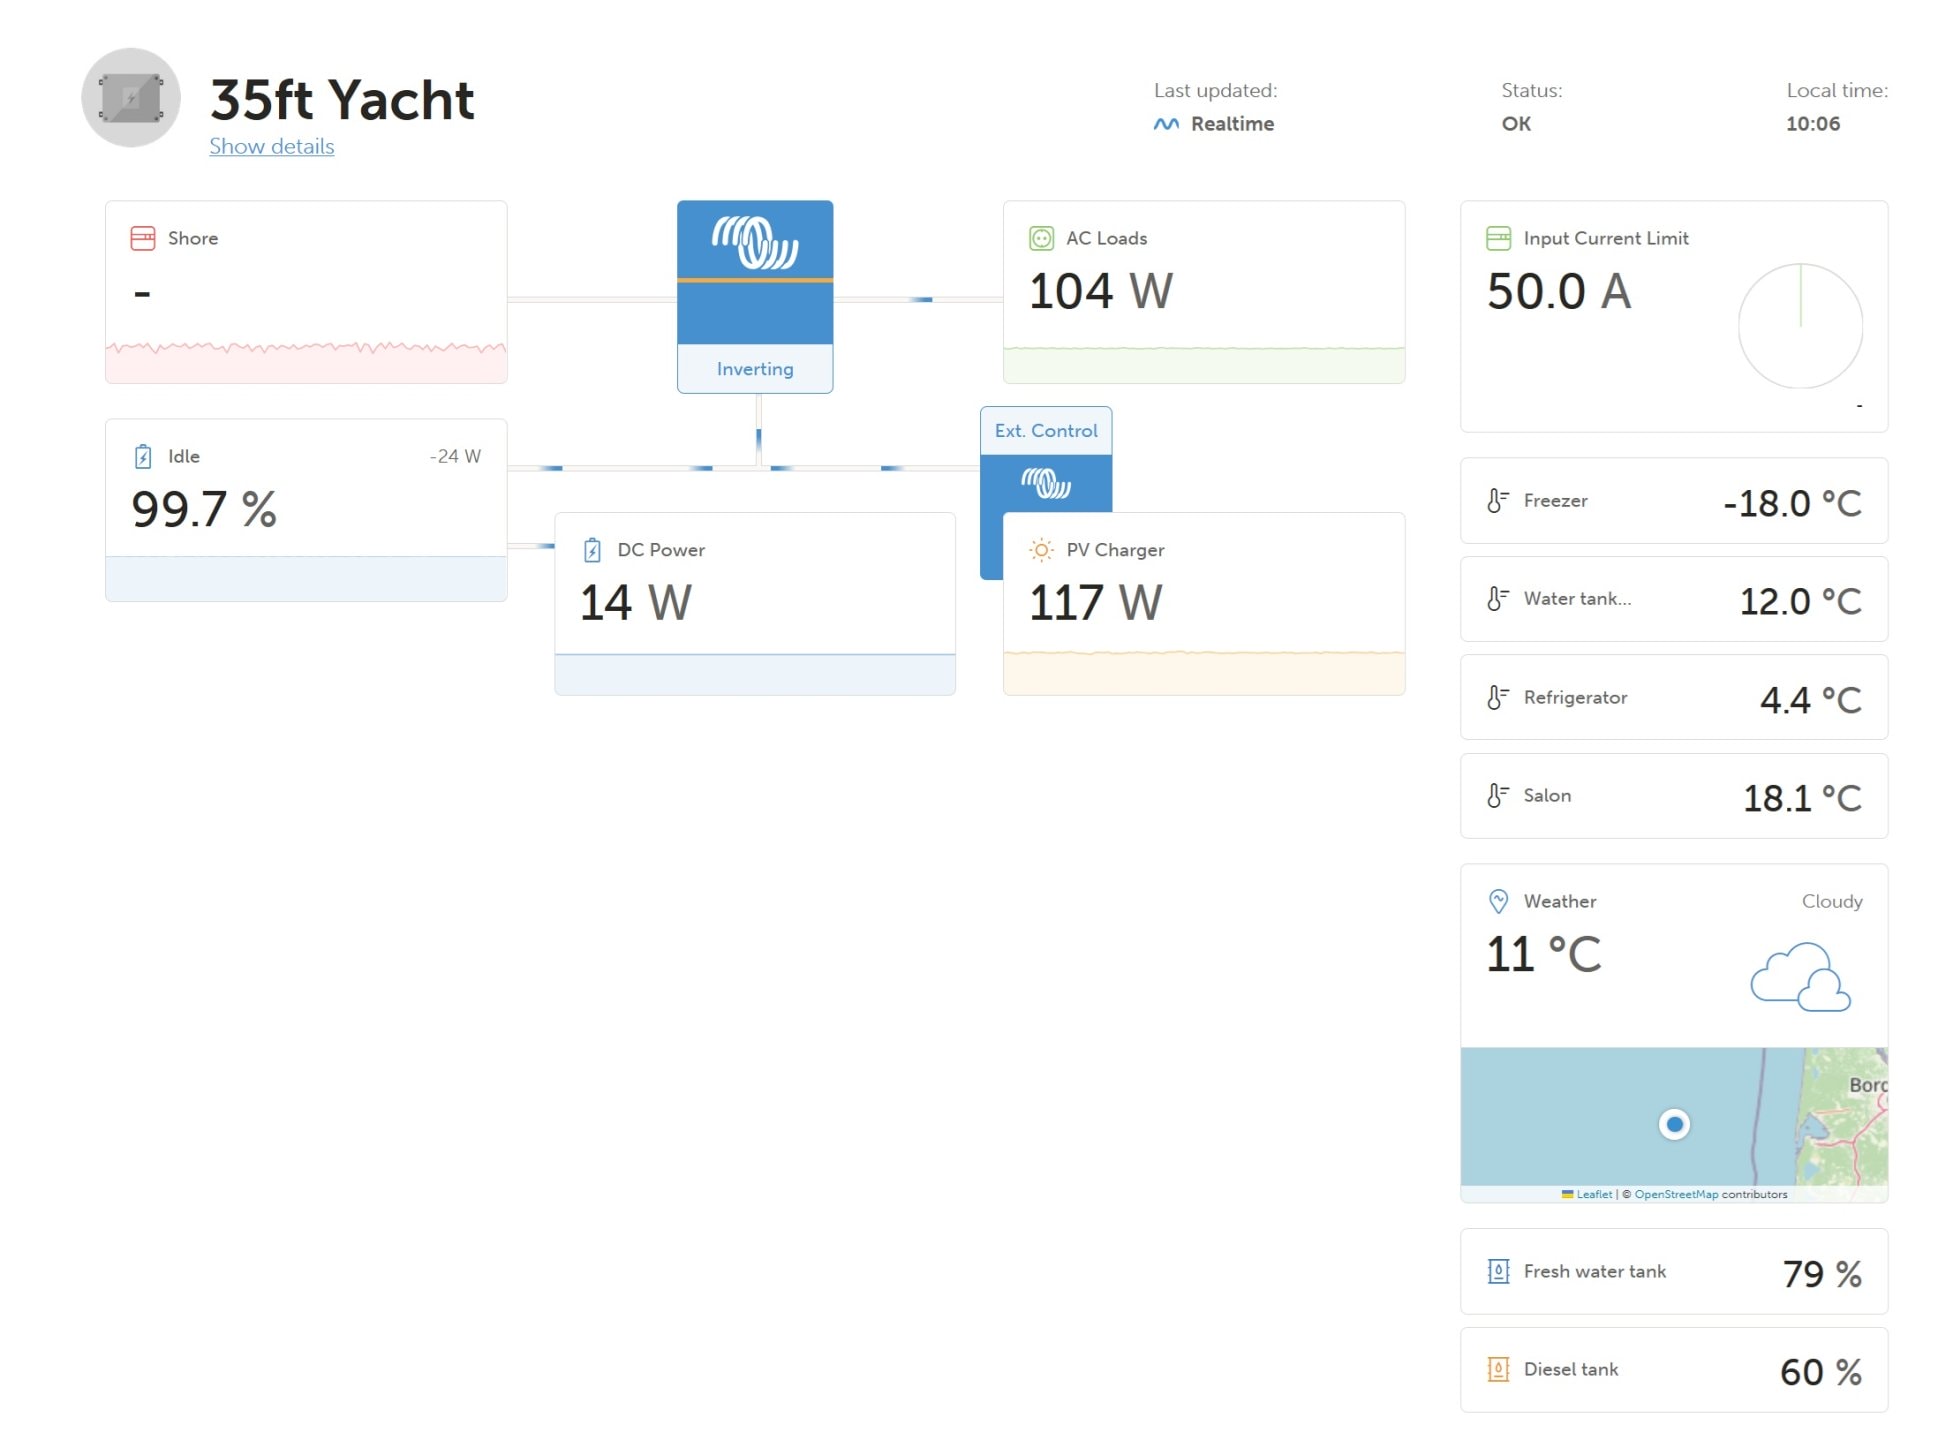Click the Ext. Control label
Viewport: 1953px width, 1440px height.
(1046, 431)
